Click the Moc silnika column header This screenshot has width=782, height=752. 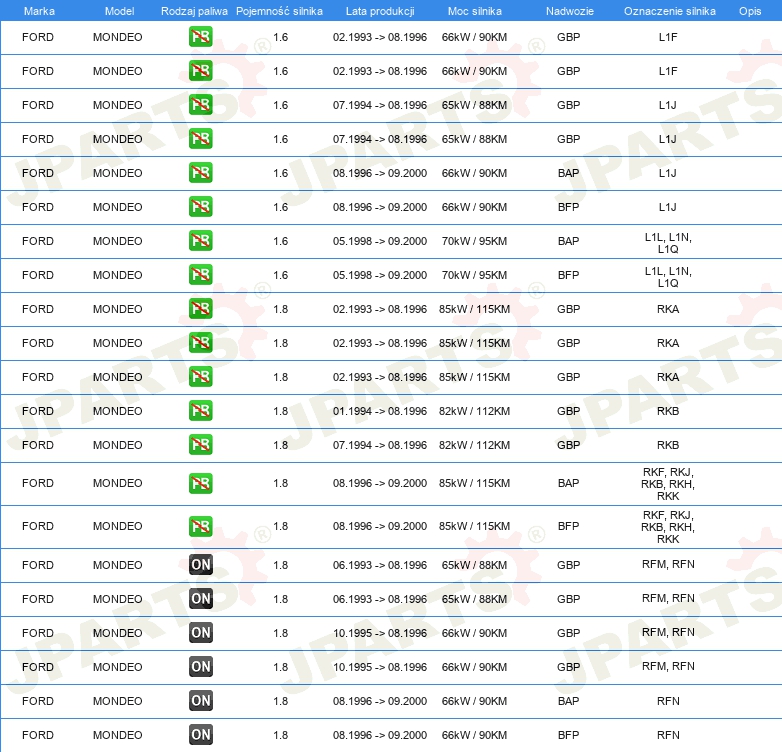(474, 11)
